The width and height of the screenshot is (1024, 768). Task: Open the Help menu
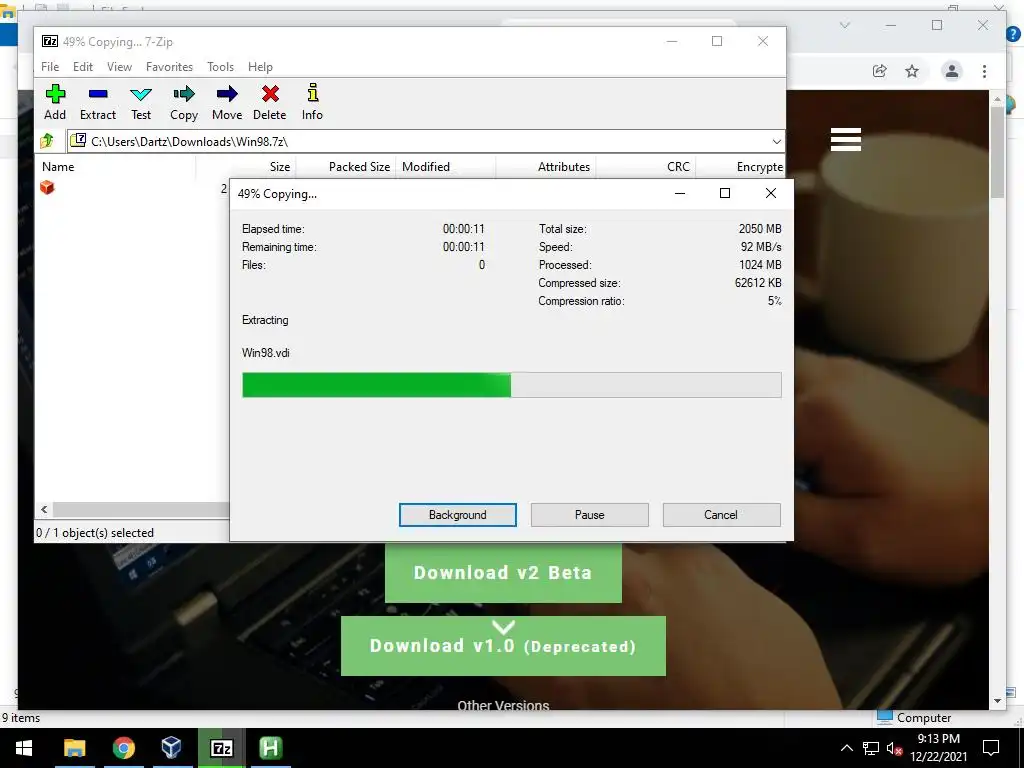[260, 67]
